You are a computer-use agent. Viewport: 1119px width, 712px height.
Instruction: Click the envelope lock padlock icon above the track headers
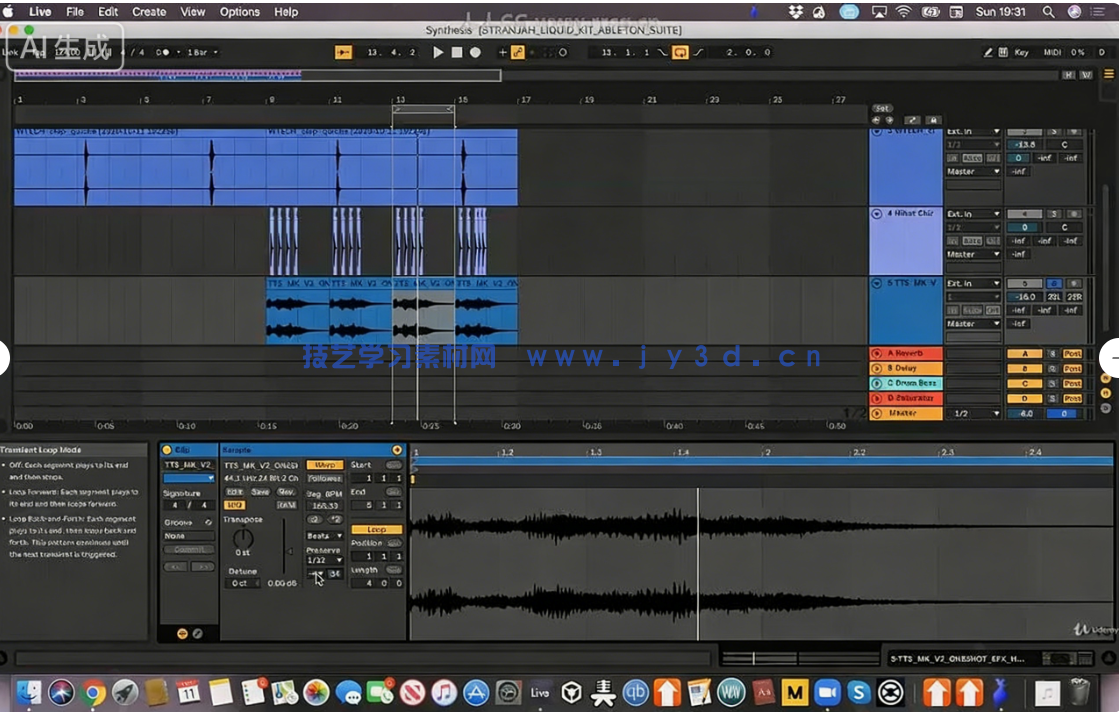[933, 121]
